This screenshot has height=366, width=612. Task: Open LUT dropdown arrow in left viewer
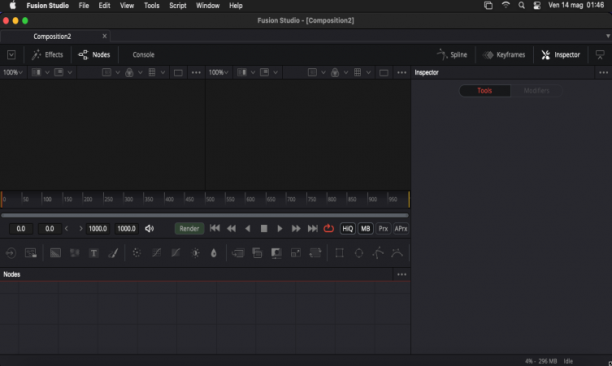(x=163, y=72)
